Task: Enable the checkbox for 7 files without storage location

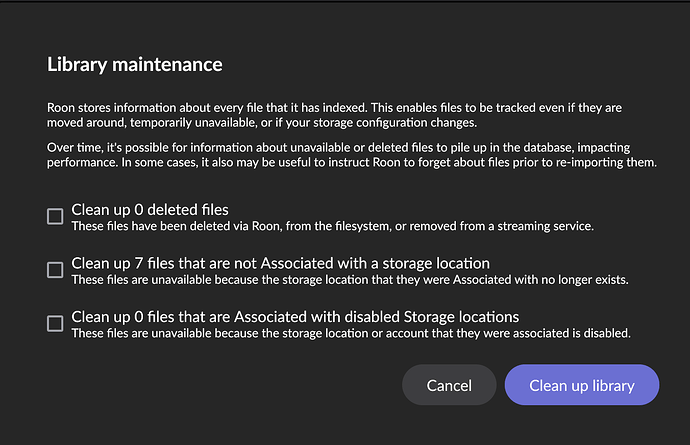Action: pos(55,270)
